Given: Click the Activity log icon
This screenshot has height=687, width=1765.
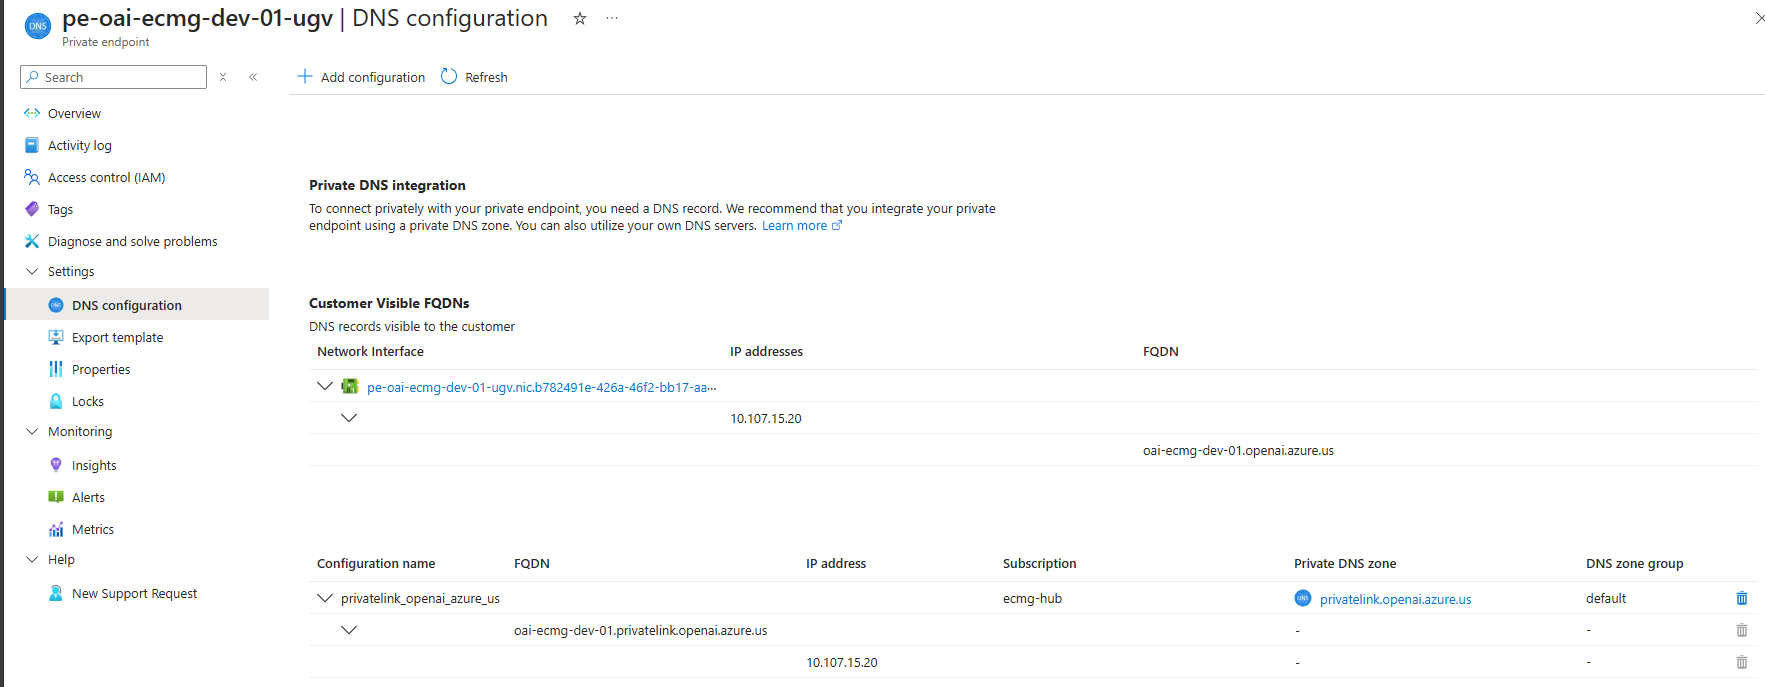Looking at the screenshot, I should pos(32,145).
